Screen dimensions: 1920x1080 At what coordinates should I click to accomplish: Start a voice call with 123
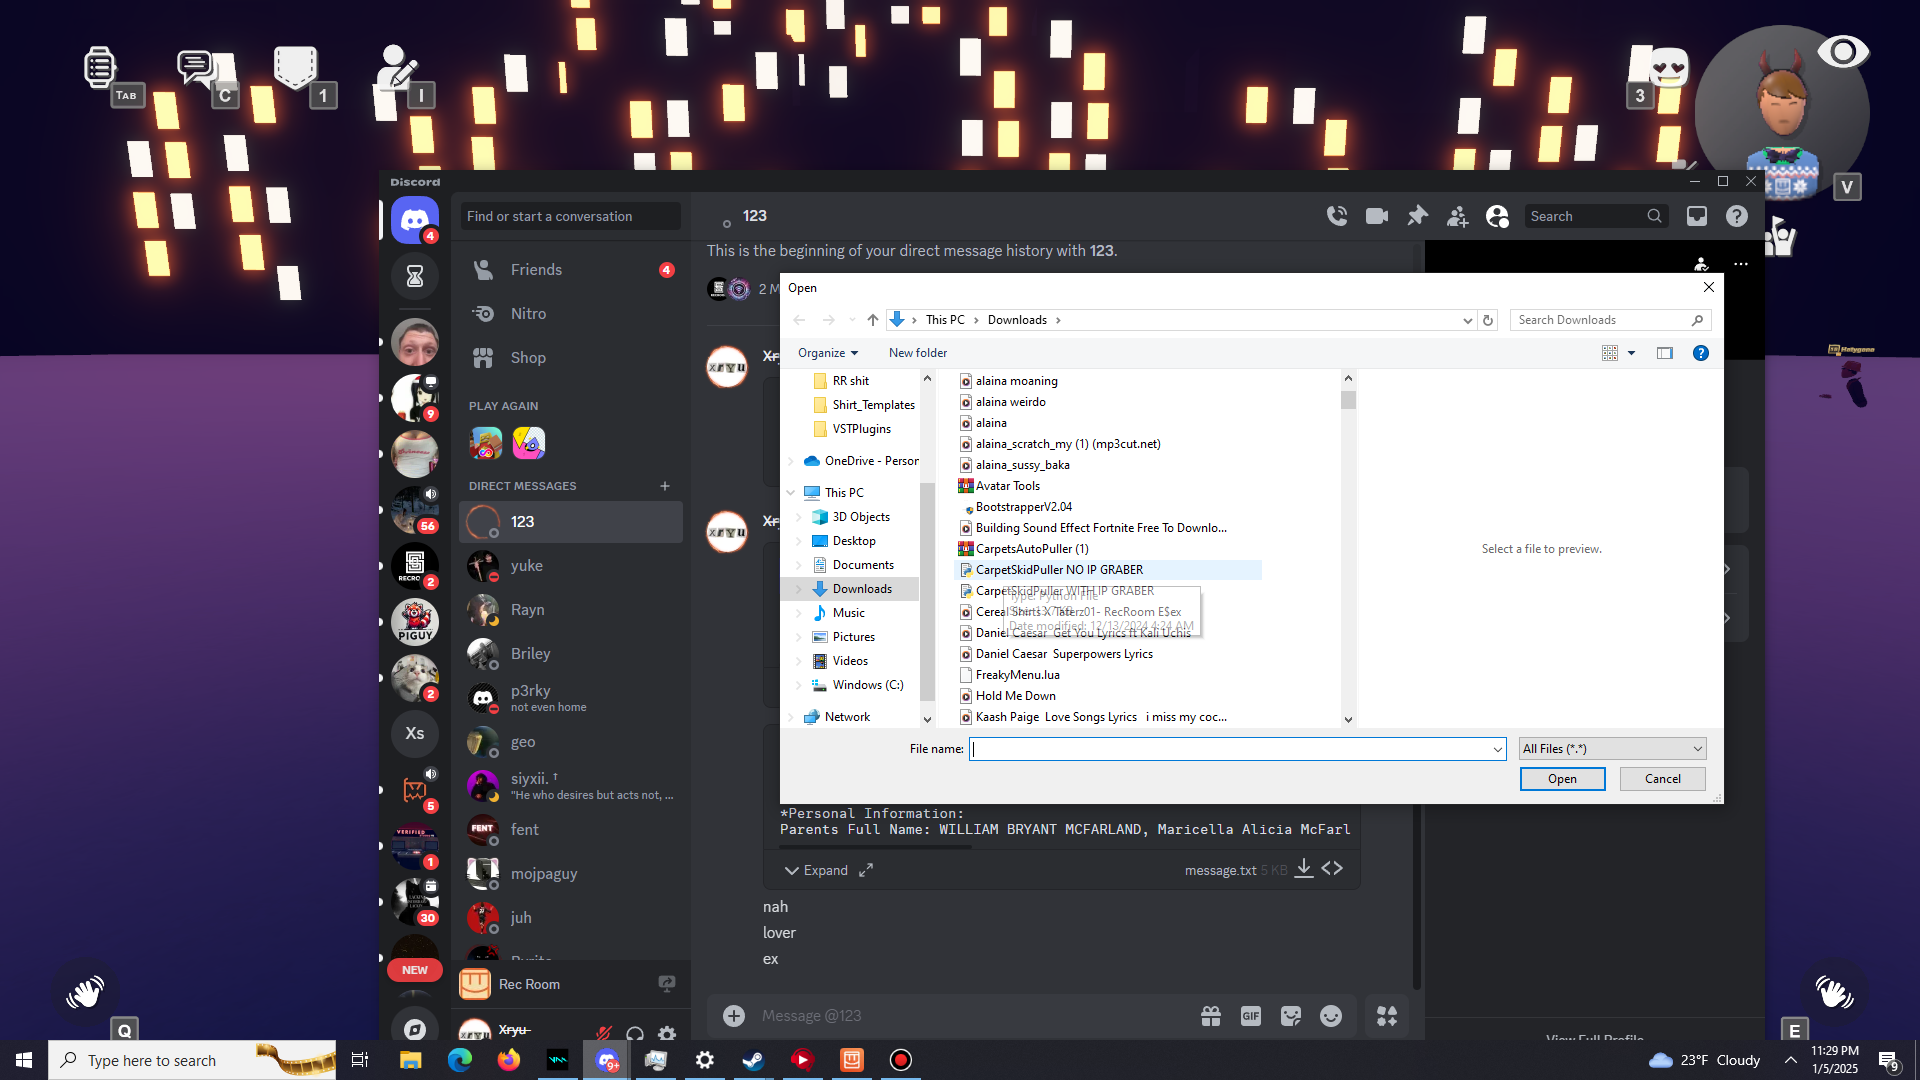(x=1337, y=216)
